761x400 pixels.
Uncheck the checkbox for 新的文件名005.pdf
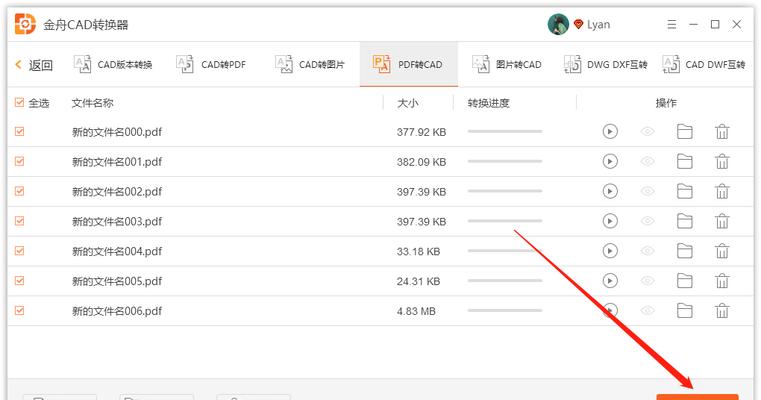click(19, 281)
